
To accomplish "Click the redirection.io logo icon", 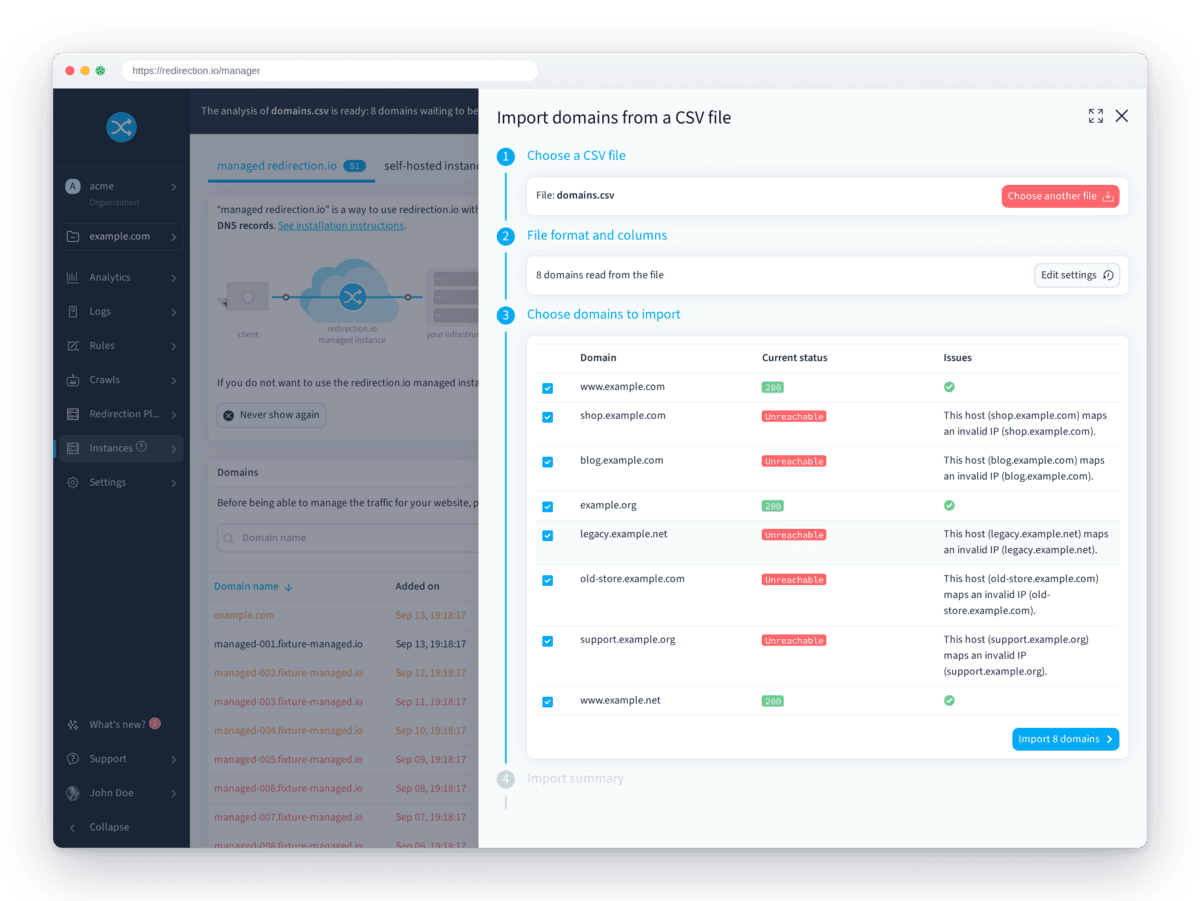I will [121, 127].
